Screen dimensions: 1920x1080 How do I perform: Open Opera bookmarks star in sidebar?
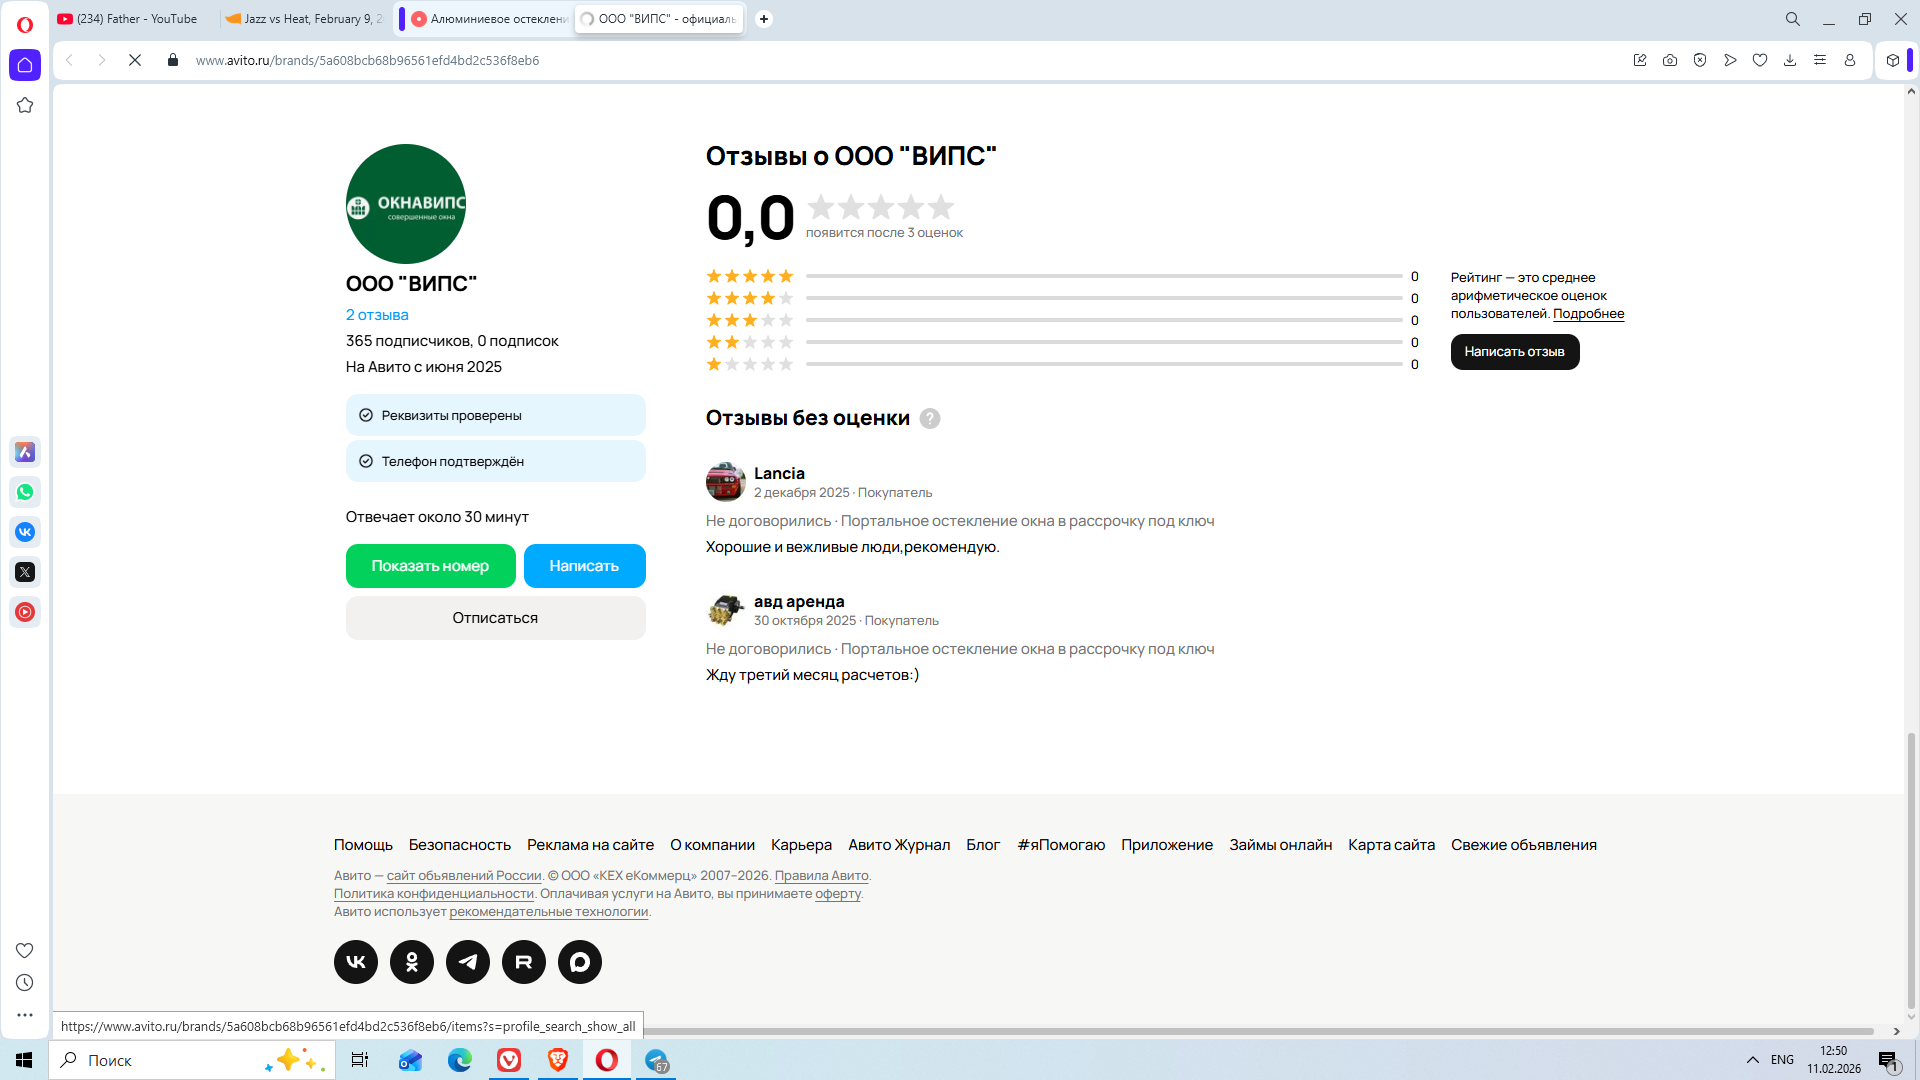[x=25, y=105]
